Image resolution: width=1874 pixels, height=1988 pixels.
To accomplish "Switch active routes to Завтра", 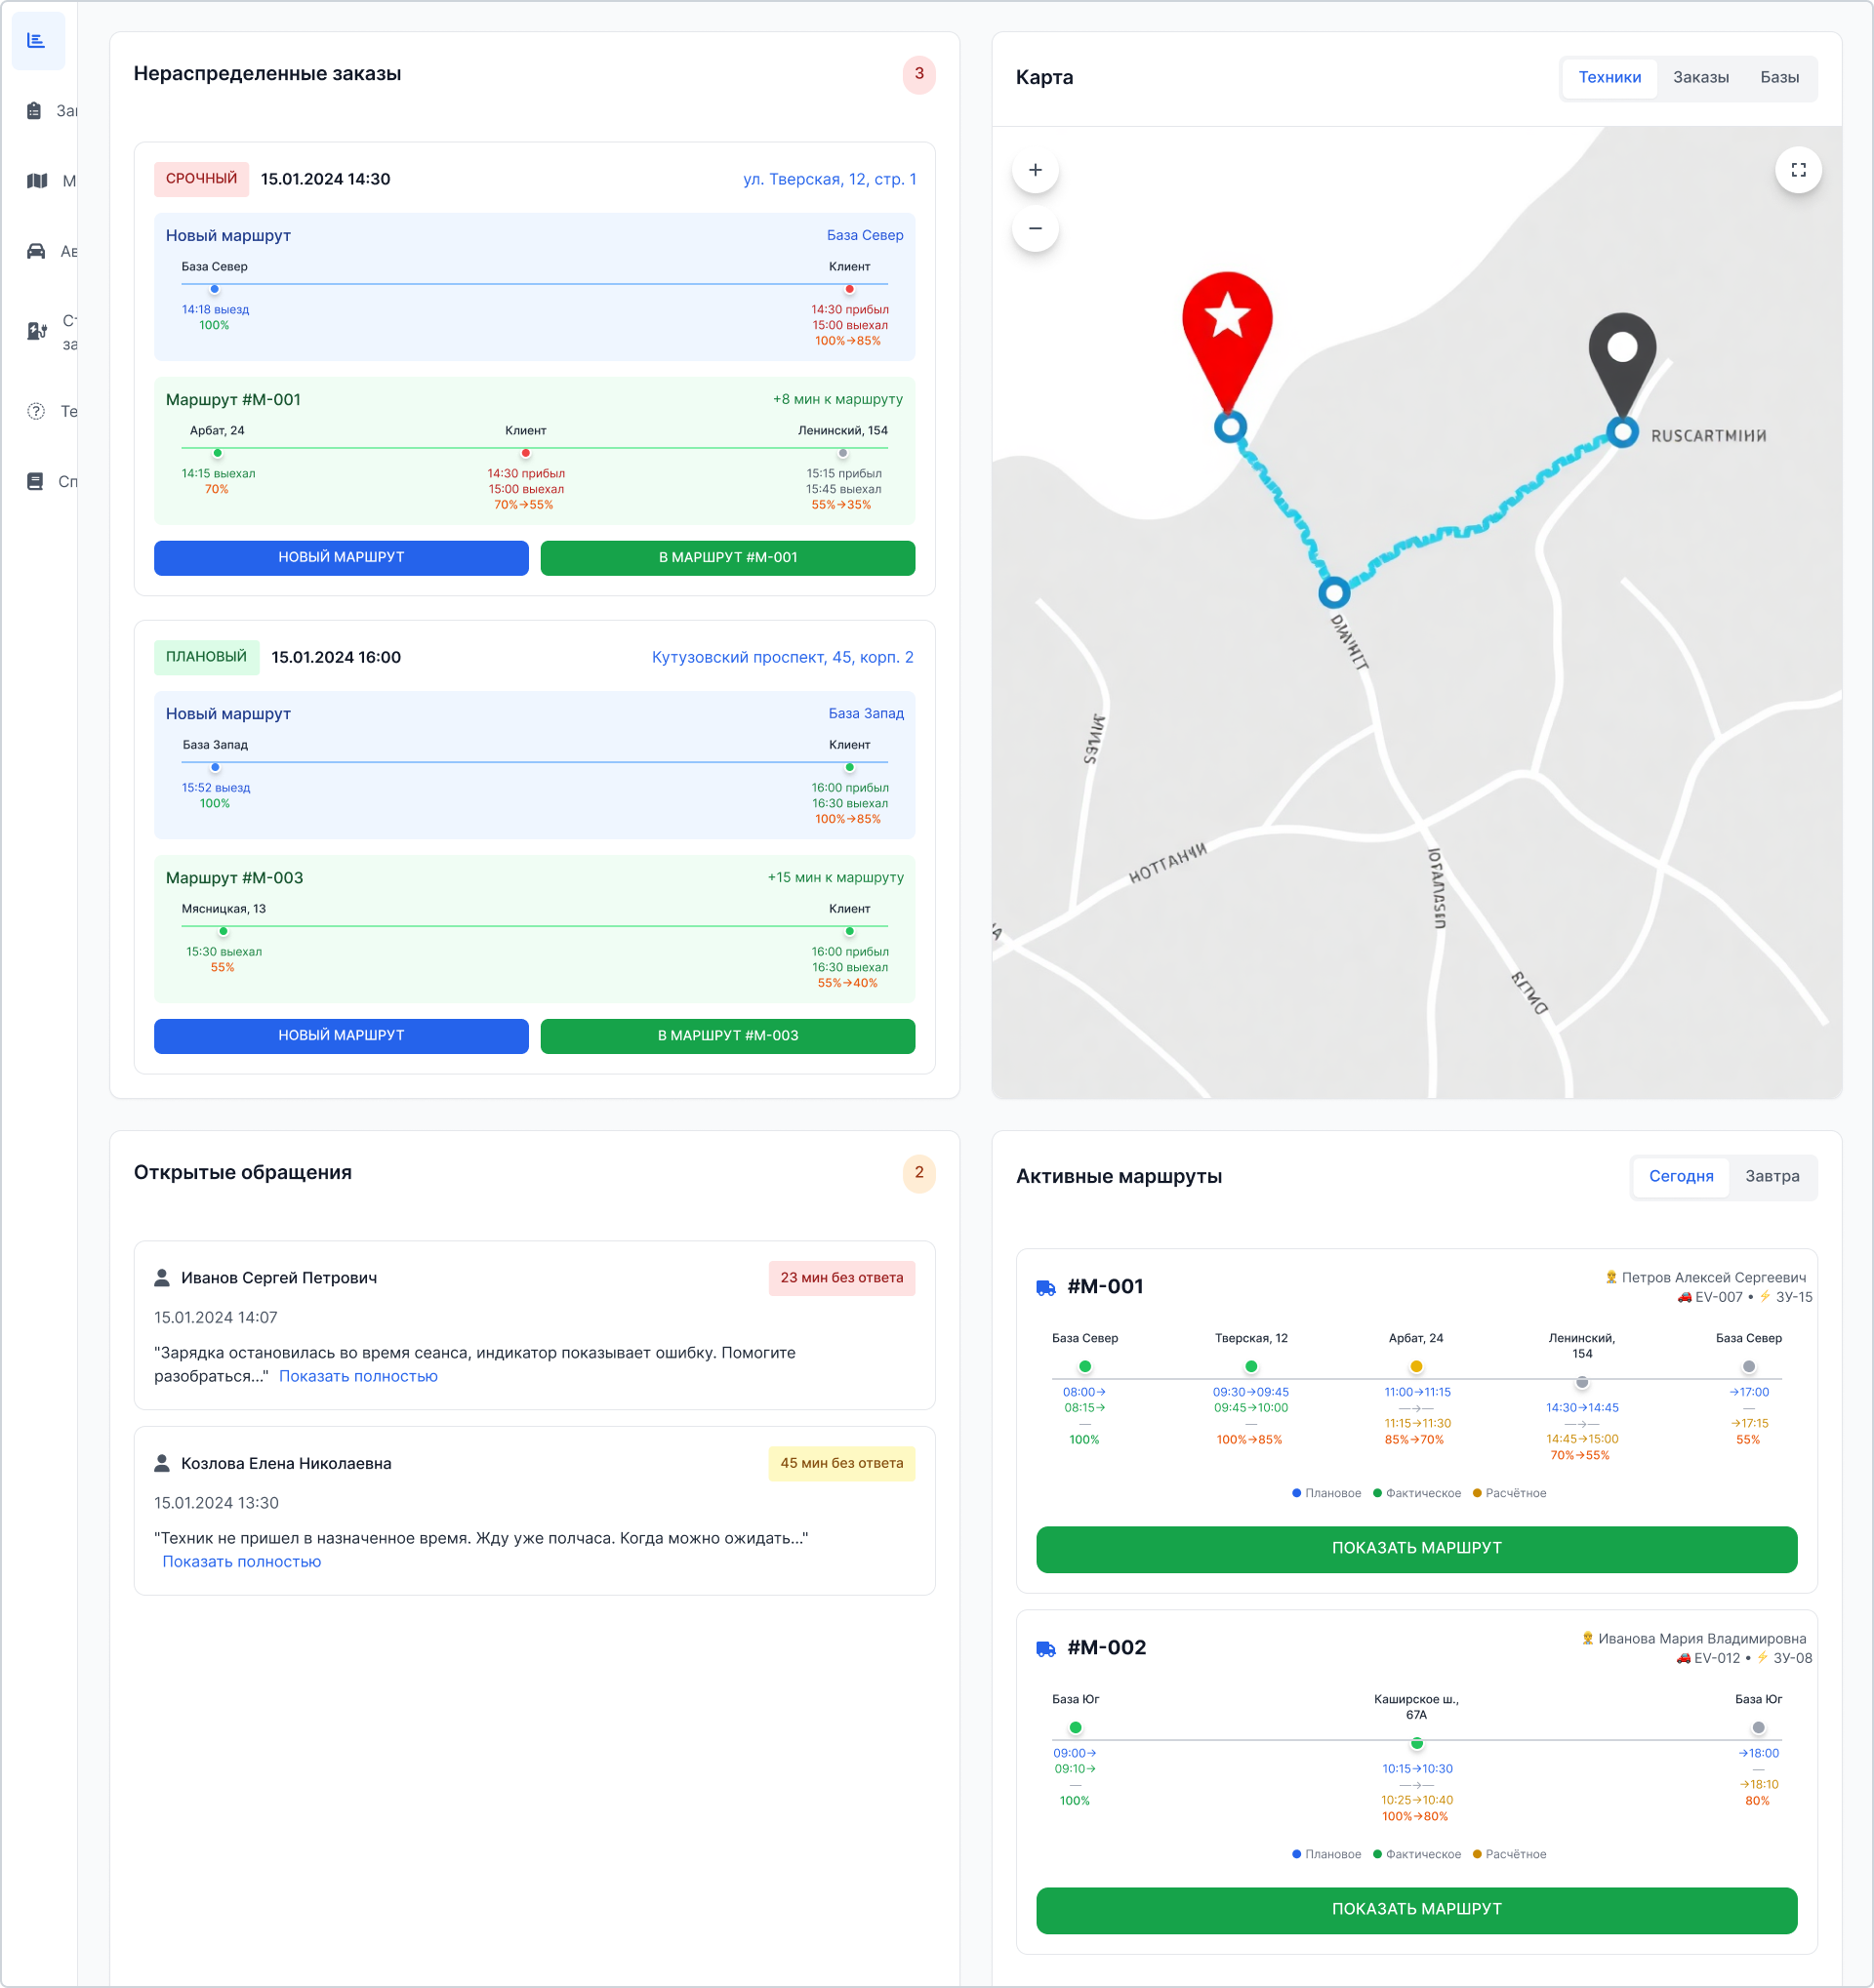I will [1772, 1177].
